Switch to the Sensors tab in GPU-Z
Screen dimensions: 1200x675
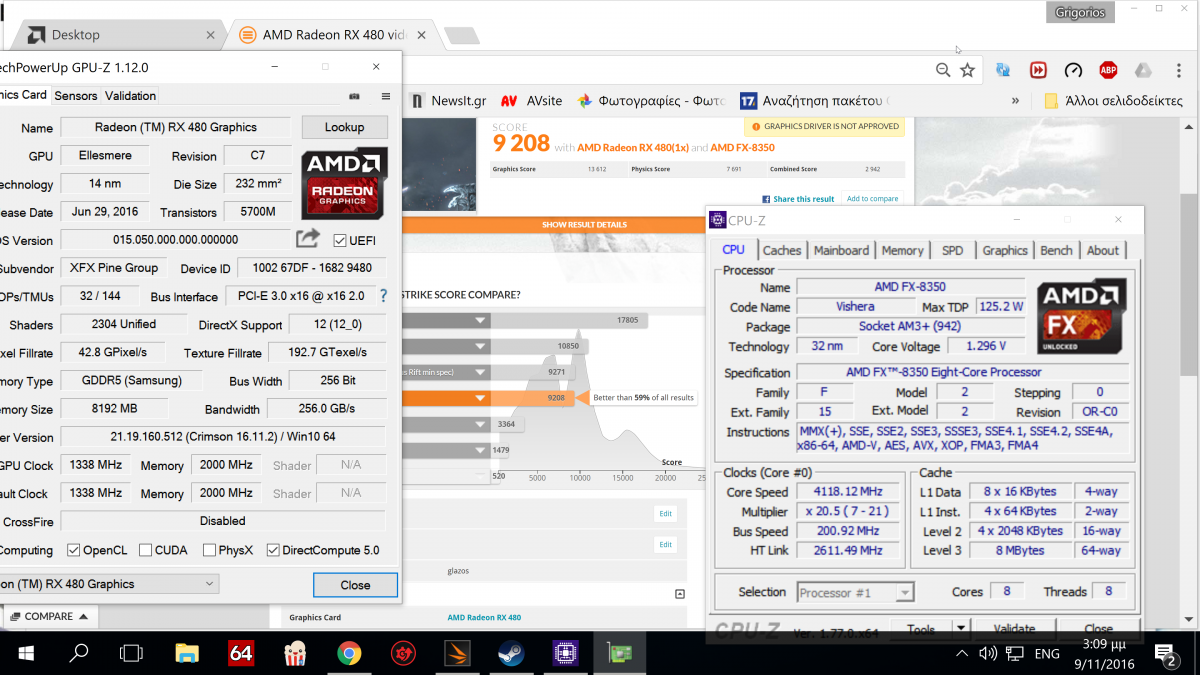point(76,96)
